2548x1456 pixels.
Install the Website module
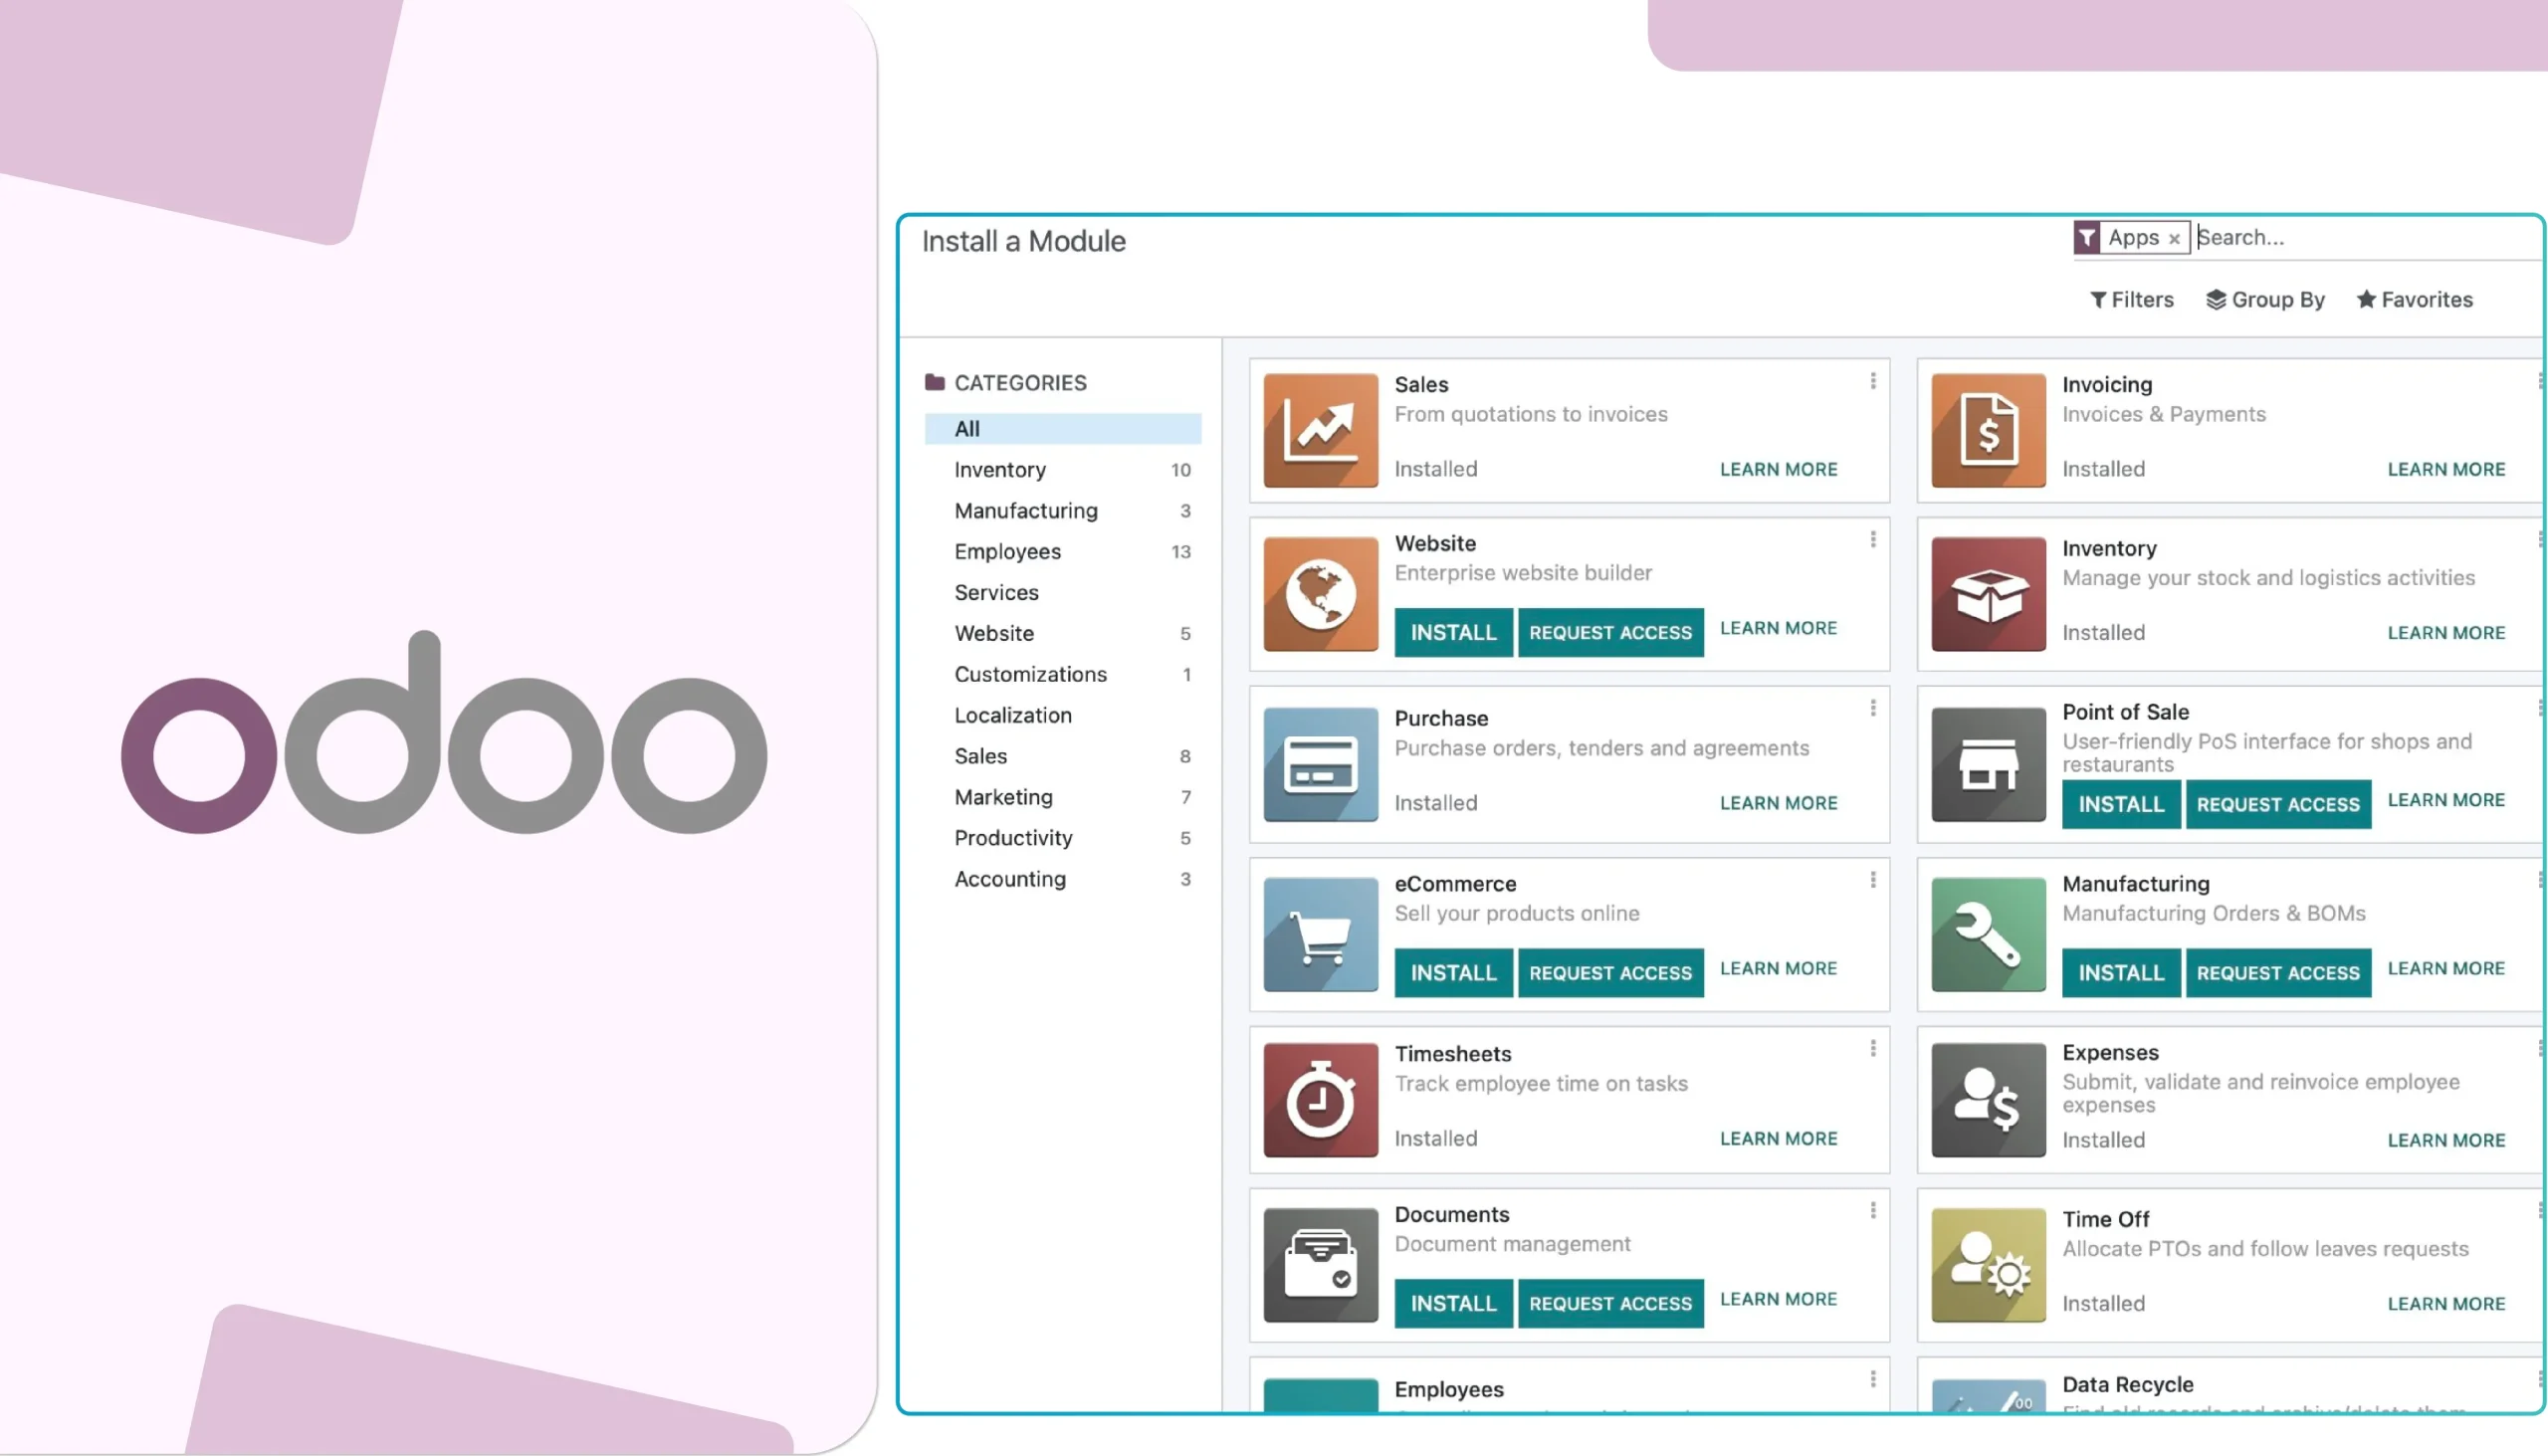tap(1452, 632)
